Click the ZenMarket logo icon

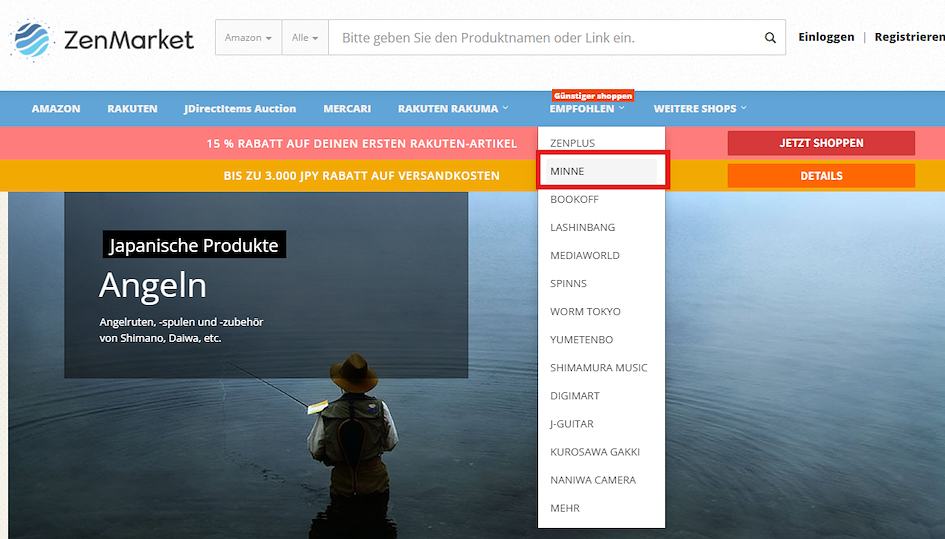pyautogui.click(x=33, y=39)
